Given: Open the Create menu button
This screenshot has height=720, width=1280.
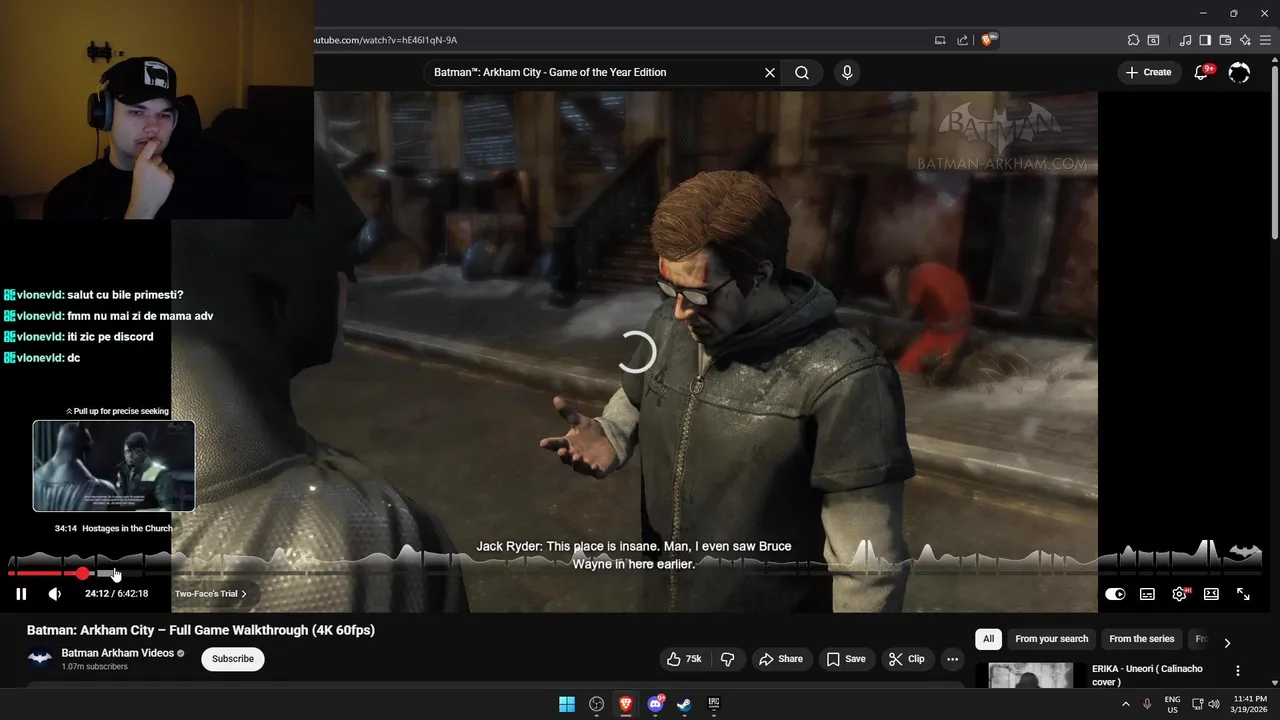Looking at the screenshot, I should coord(1148,72).
